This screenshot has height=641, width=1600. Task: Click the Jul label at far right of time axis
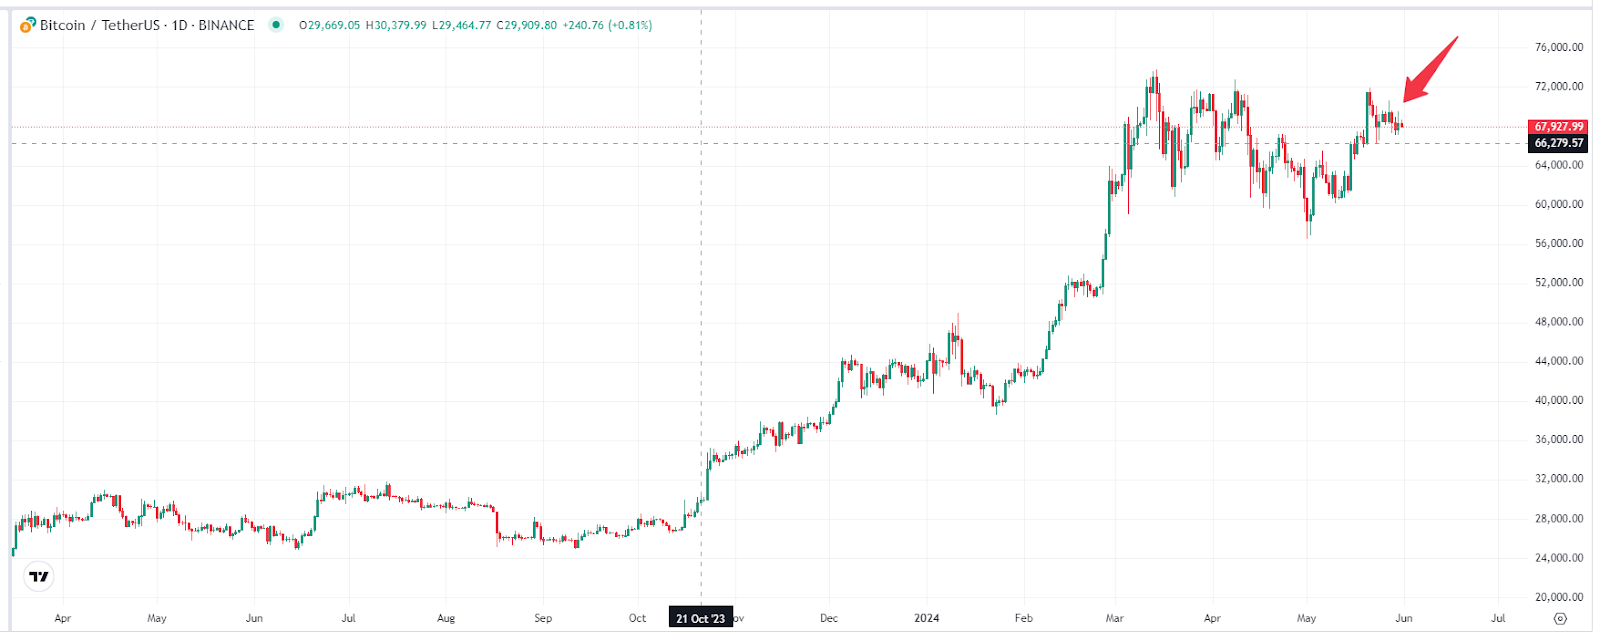pos(1498,618)
